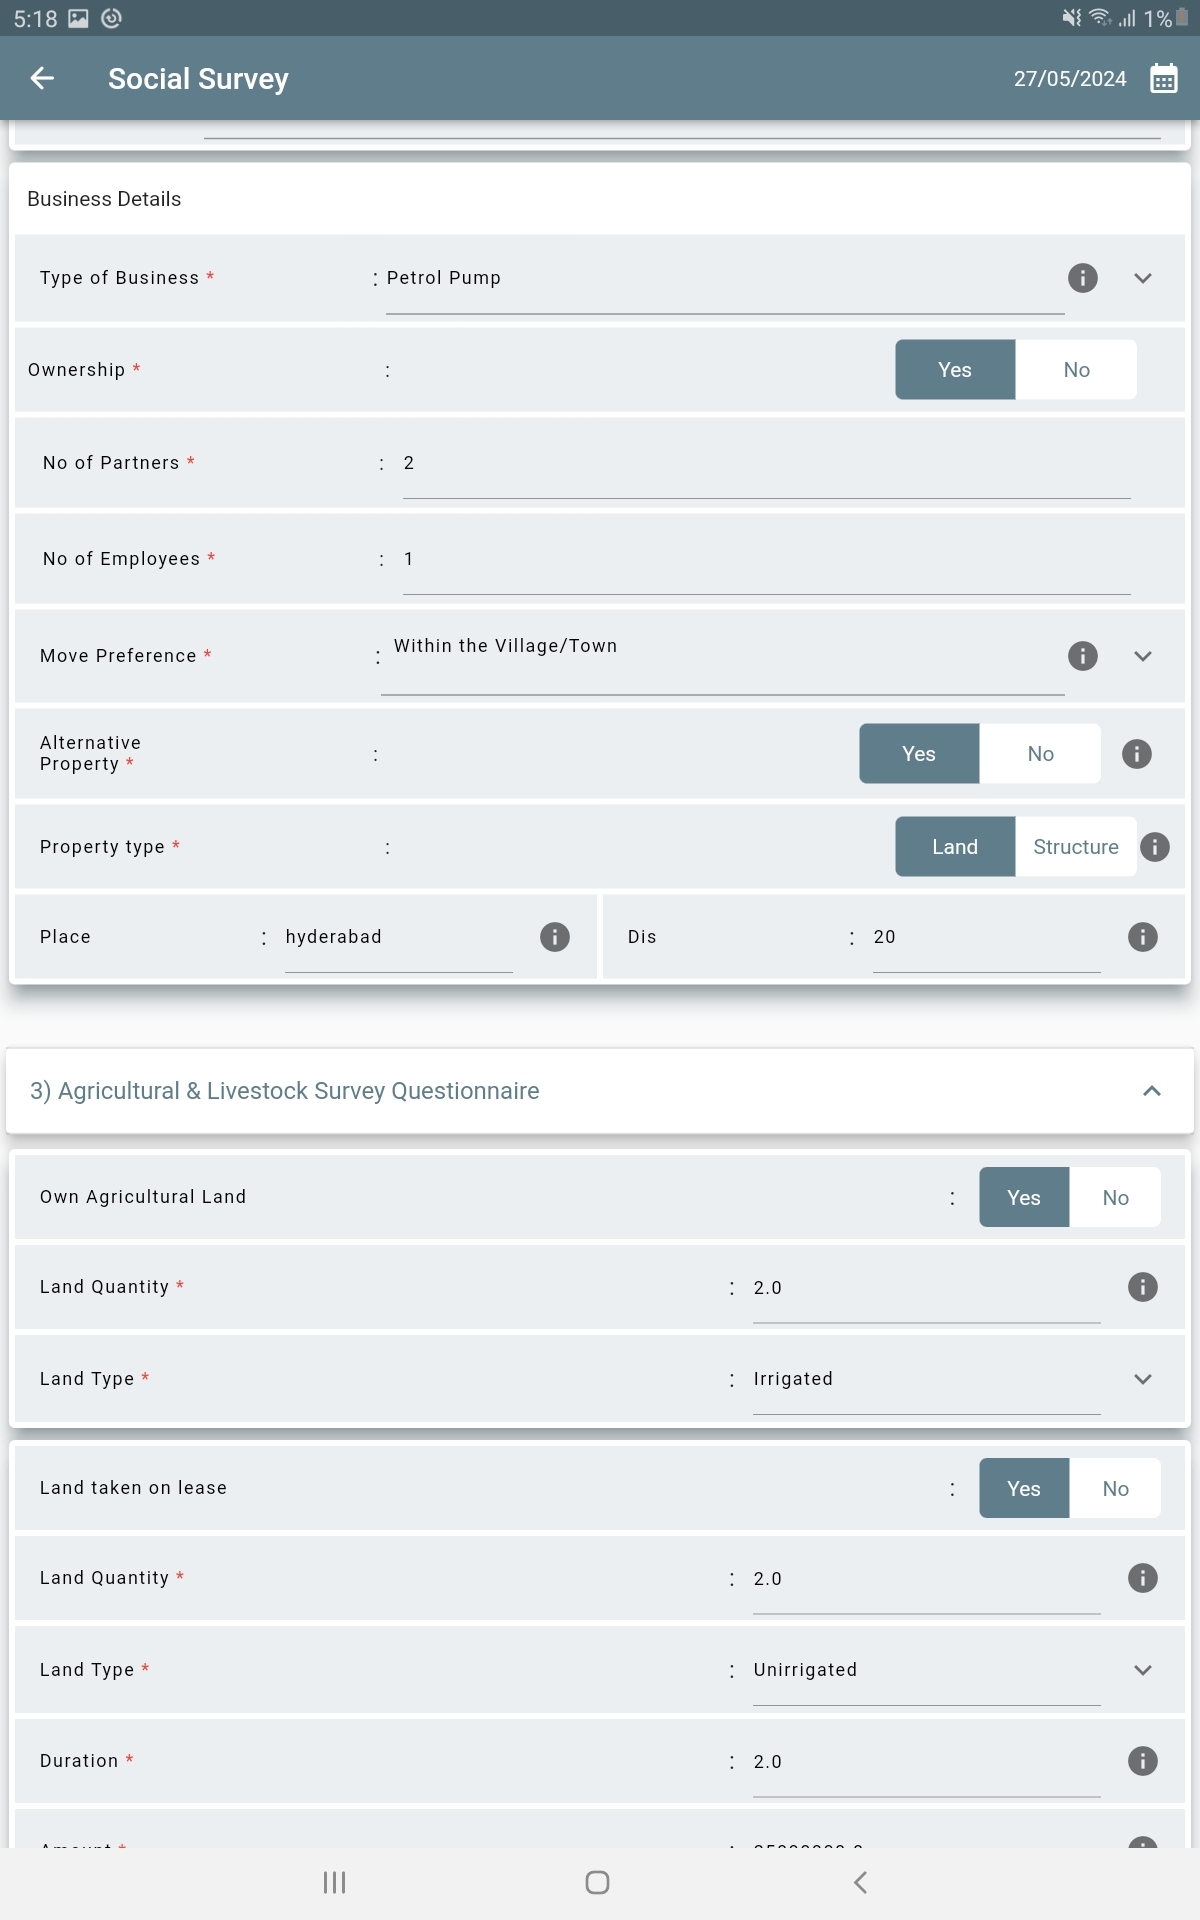Show info for Type of Business

1083,278
